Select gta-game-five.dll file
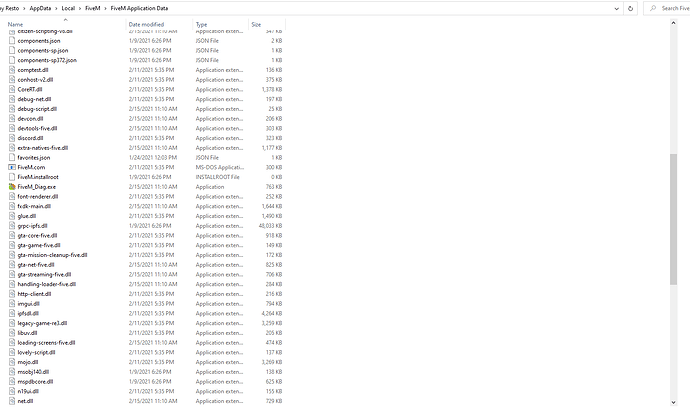 click(39, 245)
